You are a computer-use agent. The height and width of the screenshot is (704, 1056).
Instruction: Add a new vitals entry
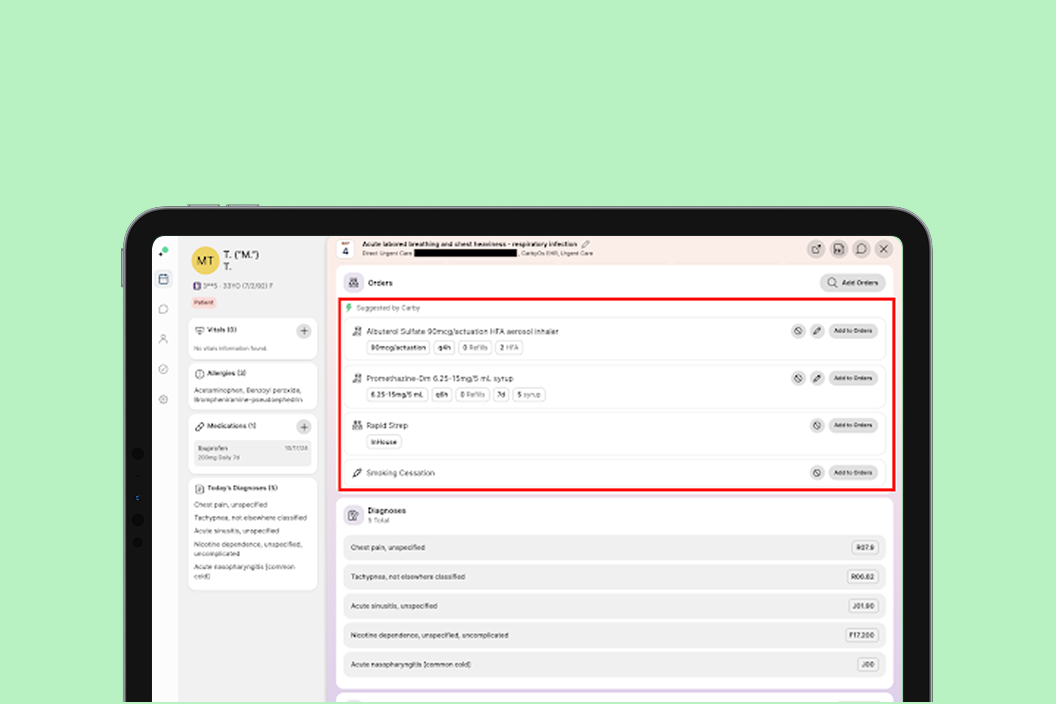pyautogui.click(x=304, y=331)
